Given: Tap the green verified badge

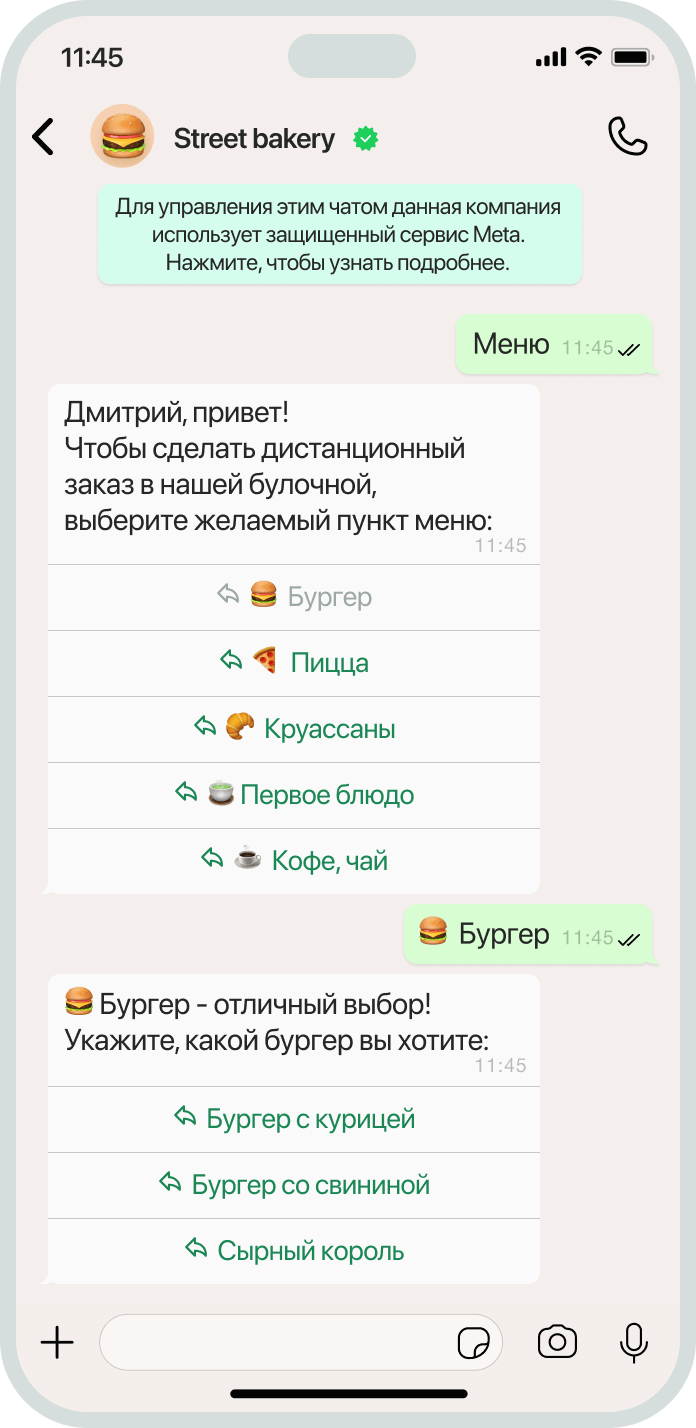Looking at the screenshot, I should [366, 139].
